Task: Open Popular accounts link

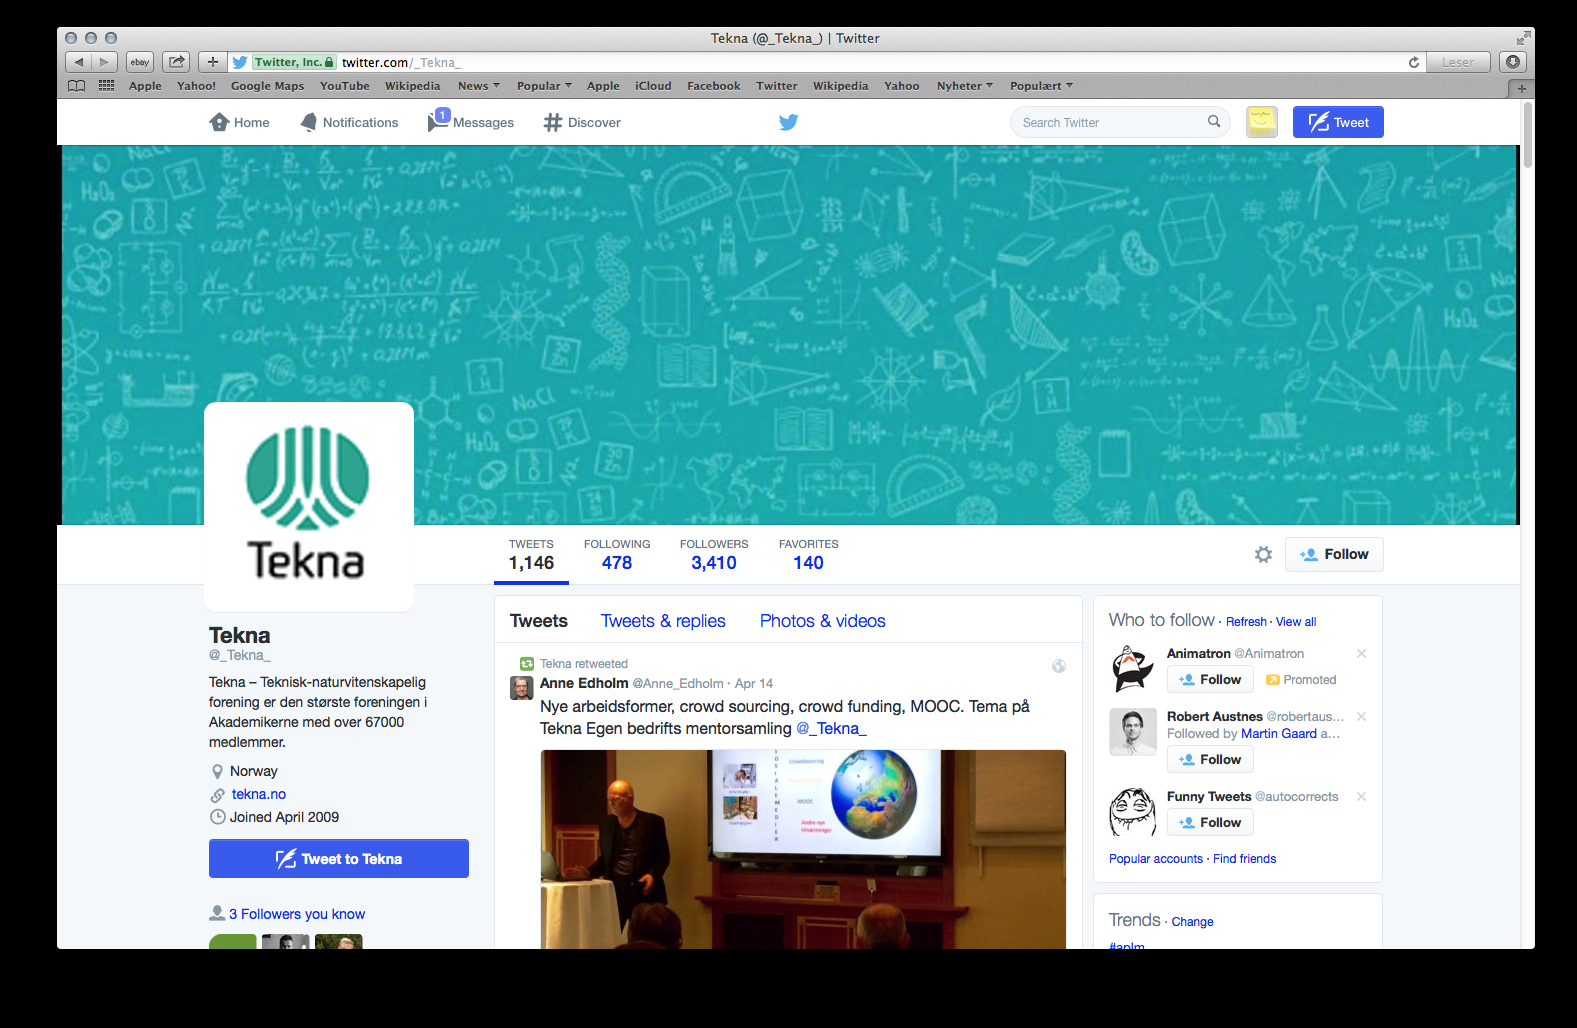Action: tap(1156, 859)
